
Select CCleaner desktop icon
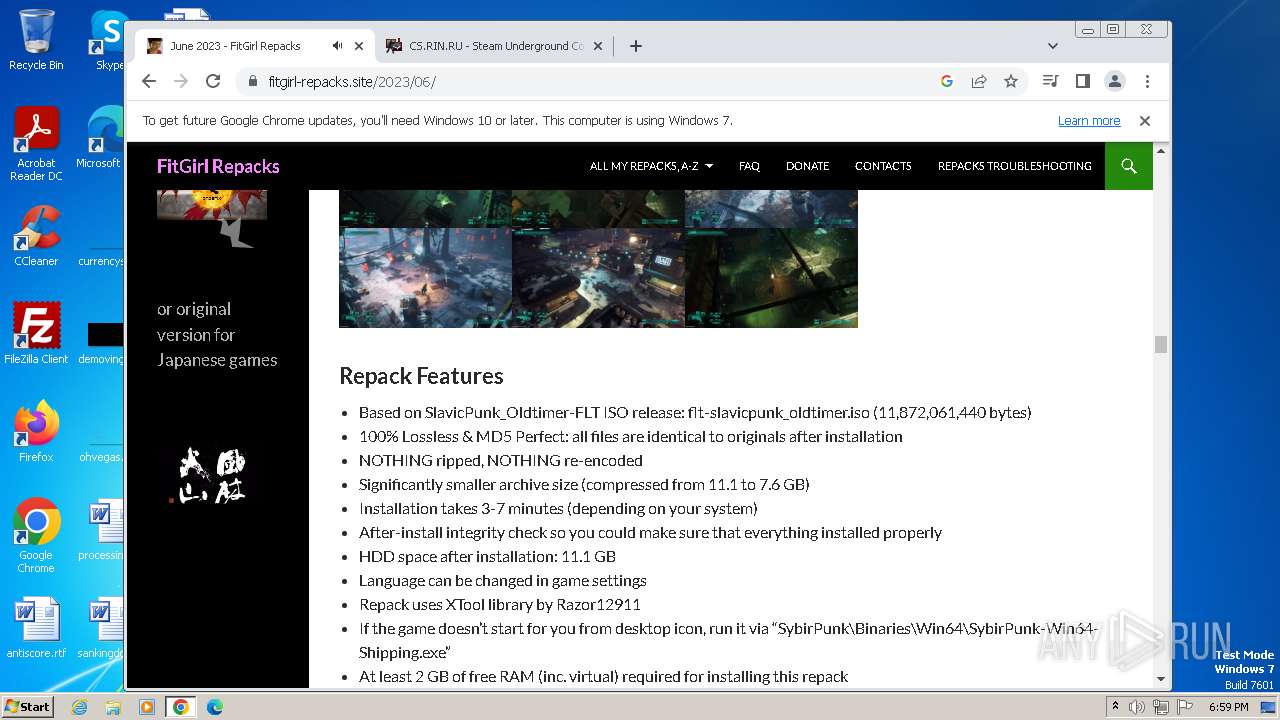point(36,236)
